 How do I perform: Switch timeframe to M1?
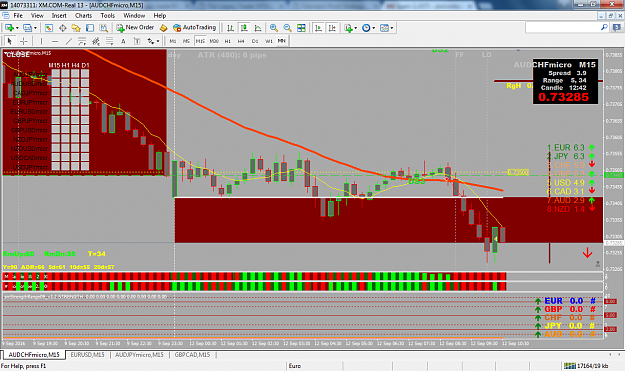pyautogui.click(x=173, y=41)
